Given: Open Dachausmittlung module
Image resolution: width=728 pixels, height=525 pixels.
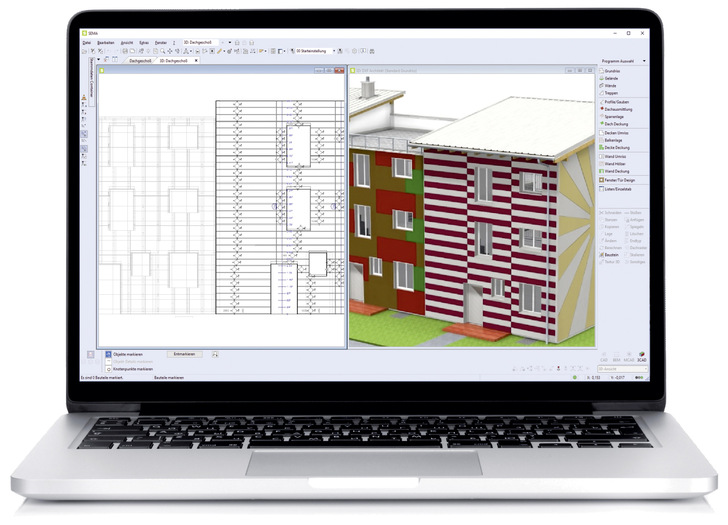Looking at the screenshot, I should (x=617, y=110).
